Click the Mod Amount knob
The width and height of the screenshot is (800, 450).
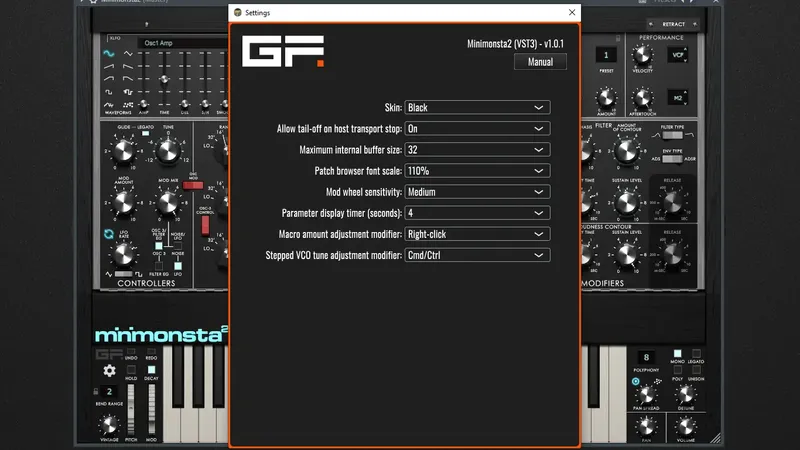(123, 203)
